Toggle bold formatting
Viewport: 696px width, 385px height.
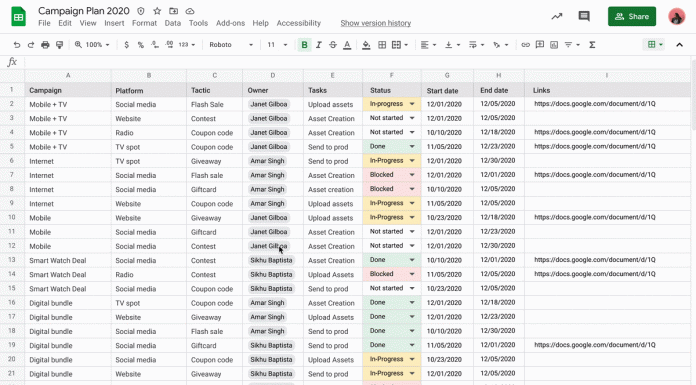click(304, 45)
